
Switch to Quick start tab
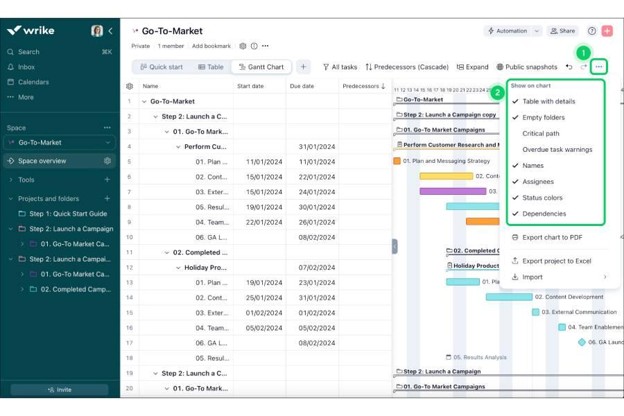click(162, 67)
